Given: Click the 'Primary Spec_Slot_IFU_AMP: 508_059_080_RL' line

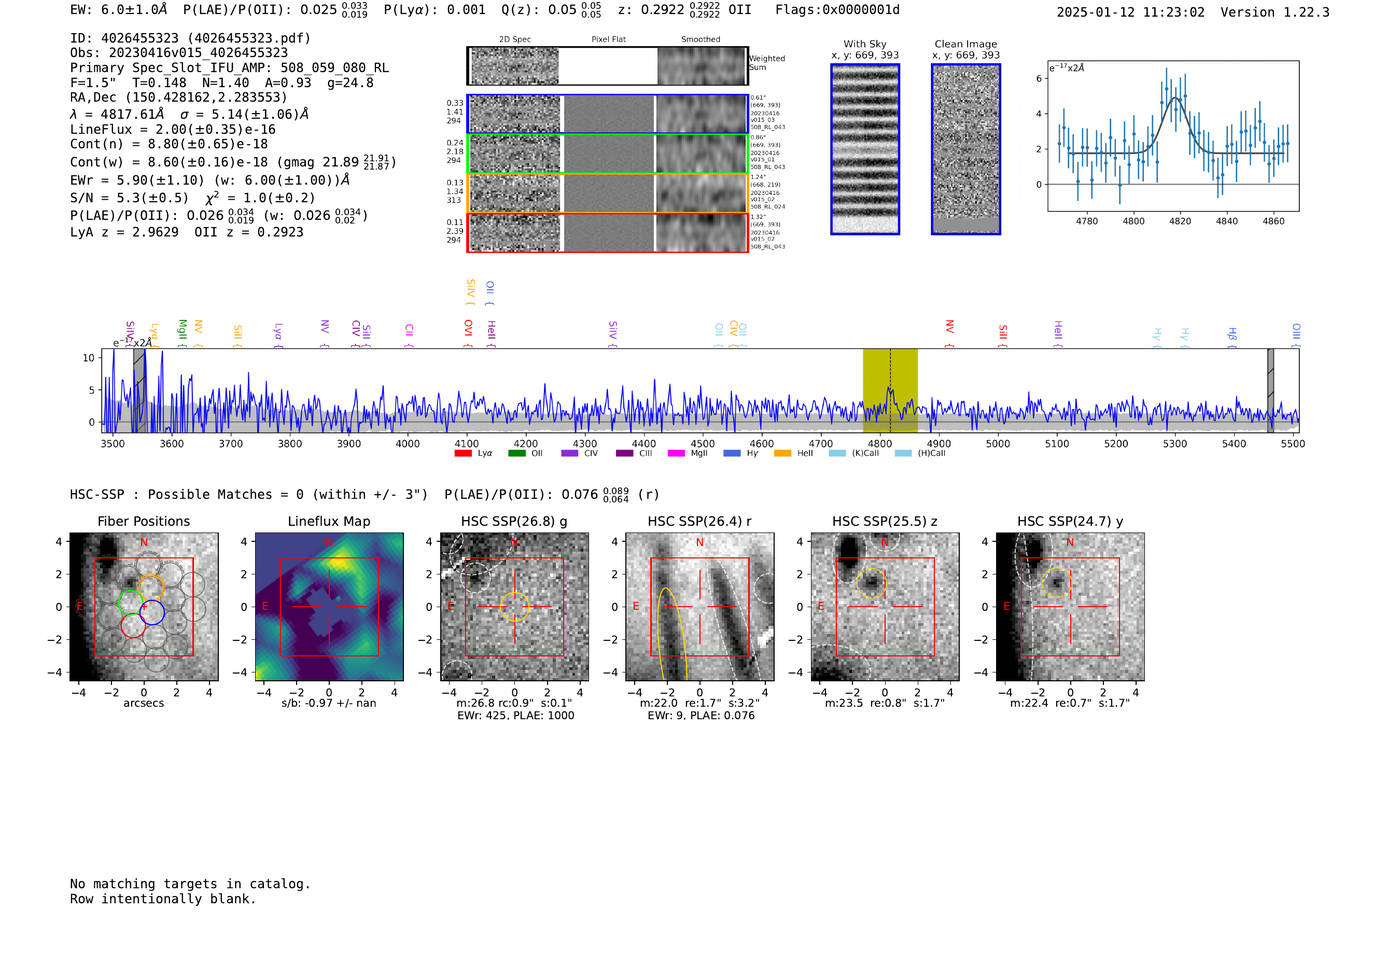Looking at the screenshot, I should coord(229,68).
